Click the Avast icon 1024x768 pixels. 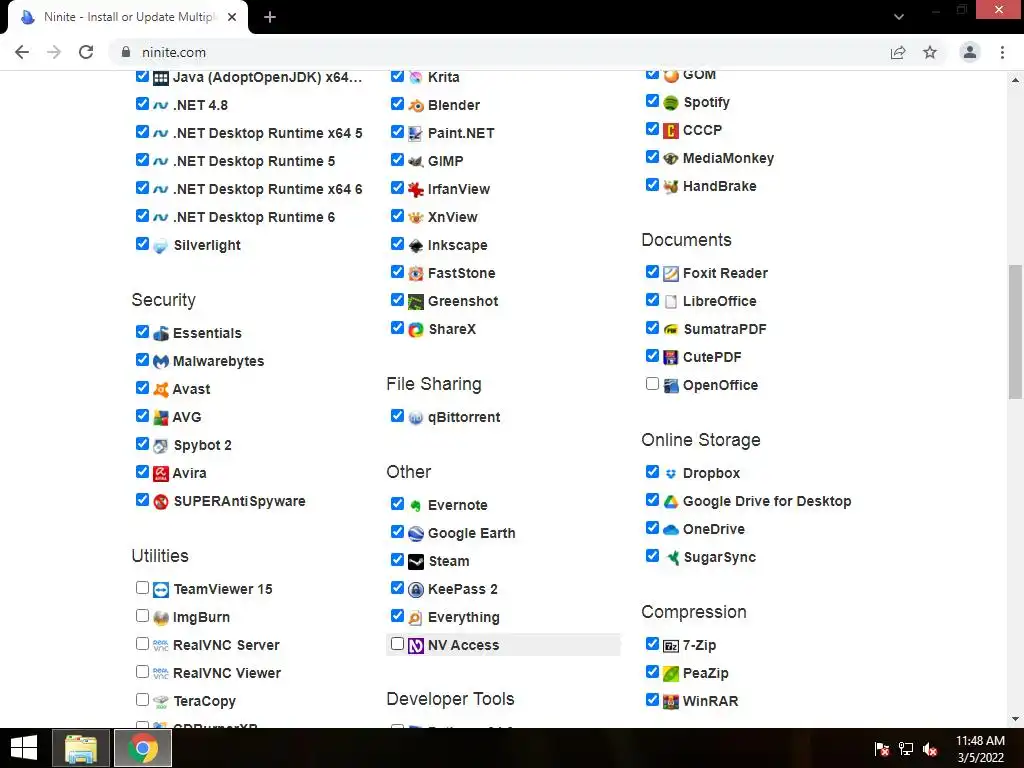161,389
